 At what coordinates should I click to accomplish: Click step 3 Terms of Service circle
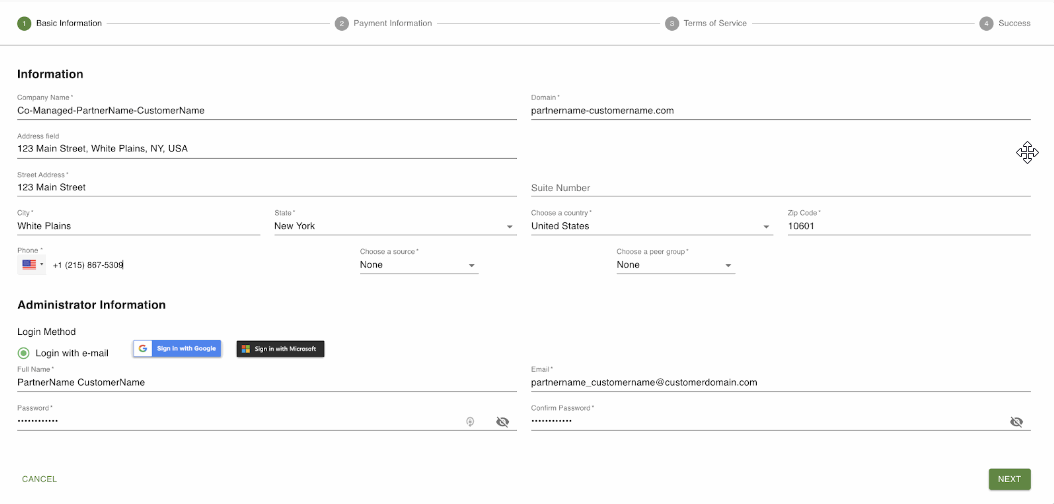click(672, 23)
